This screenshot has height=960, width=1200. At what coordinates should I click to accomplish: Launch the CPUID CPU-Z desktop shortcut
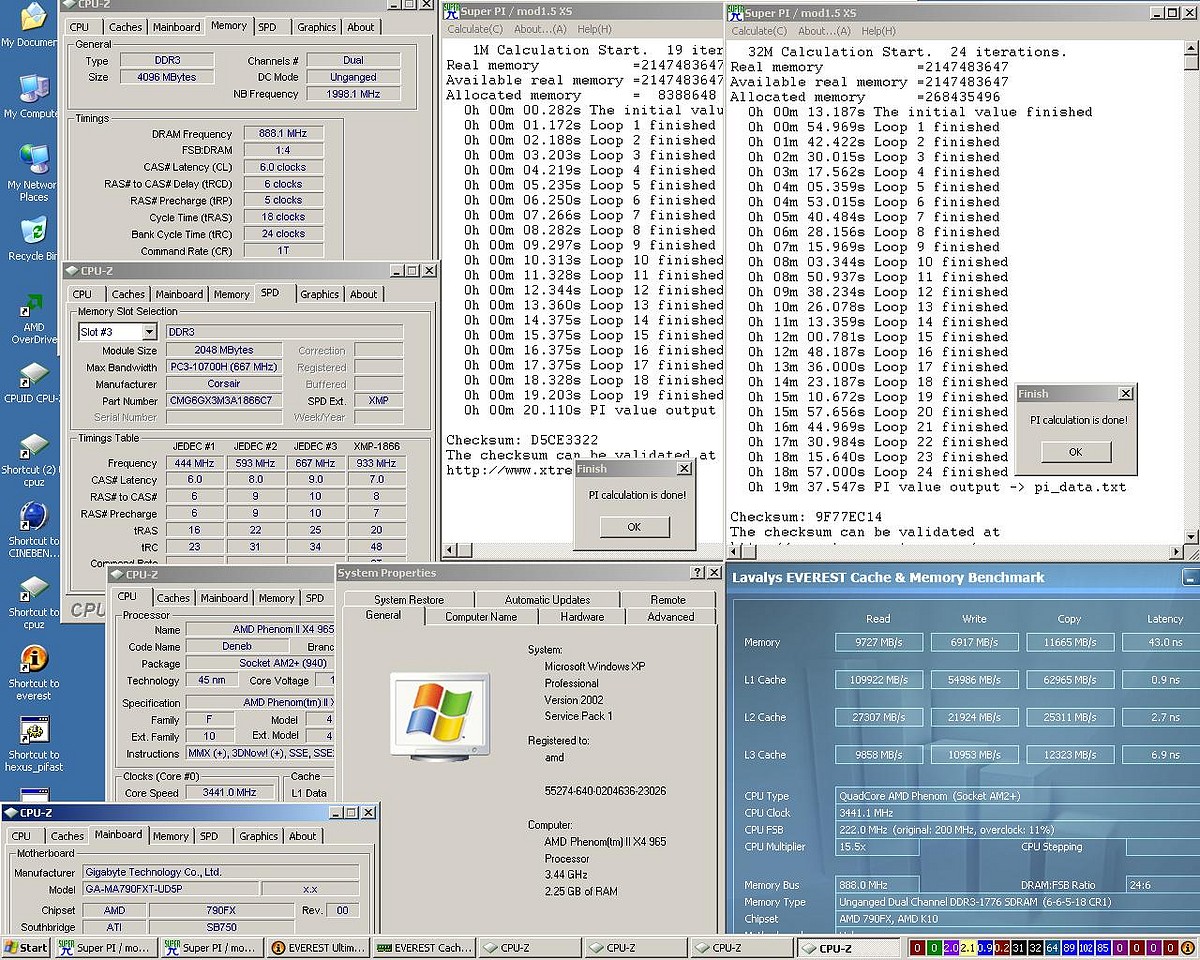click(32, 383)
